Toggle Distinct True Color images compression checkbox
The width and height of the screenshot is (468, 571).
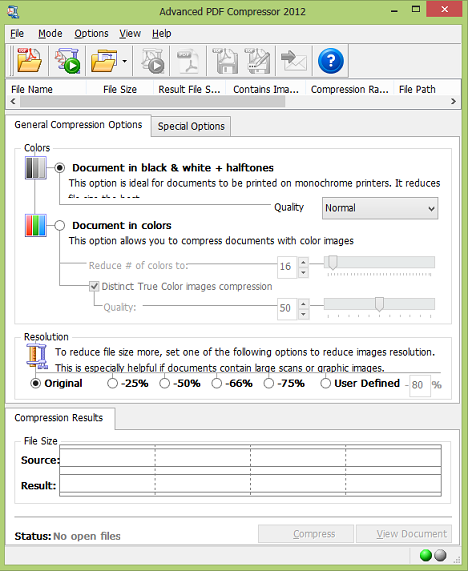[x=94, y=287]
